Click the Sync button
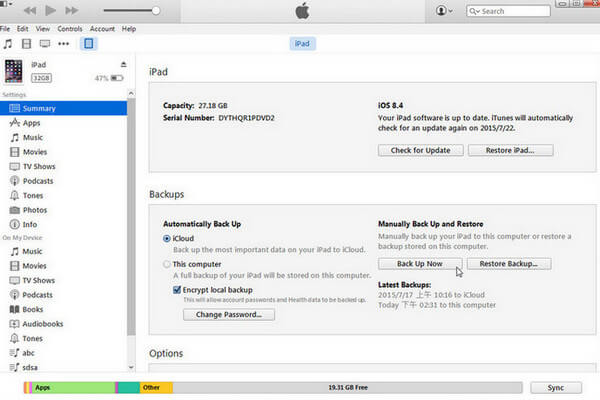Image resolution: width=600 pixels, height=400 pixels. coord(556,388)
